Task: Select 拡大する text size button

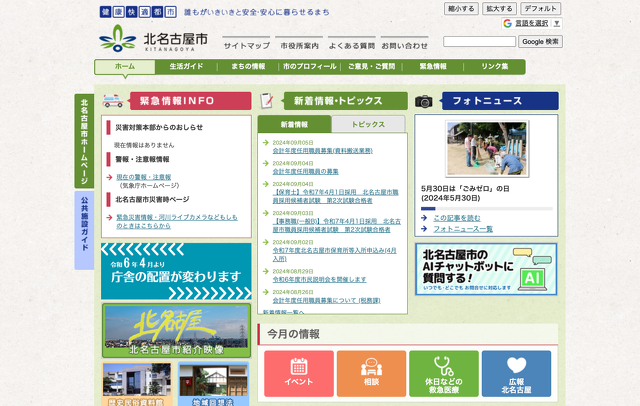Action: 499,8
